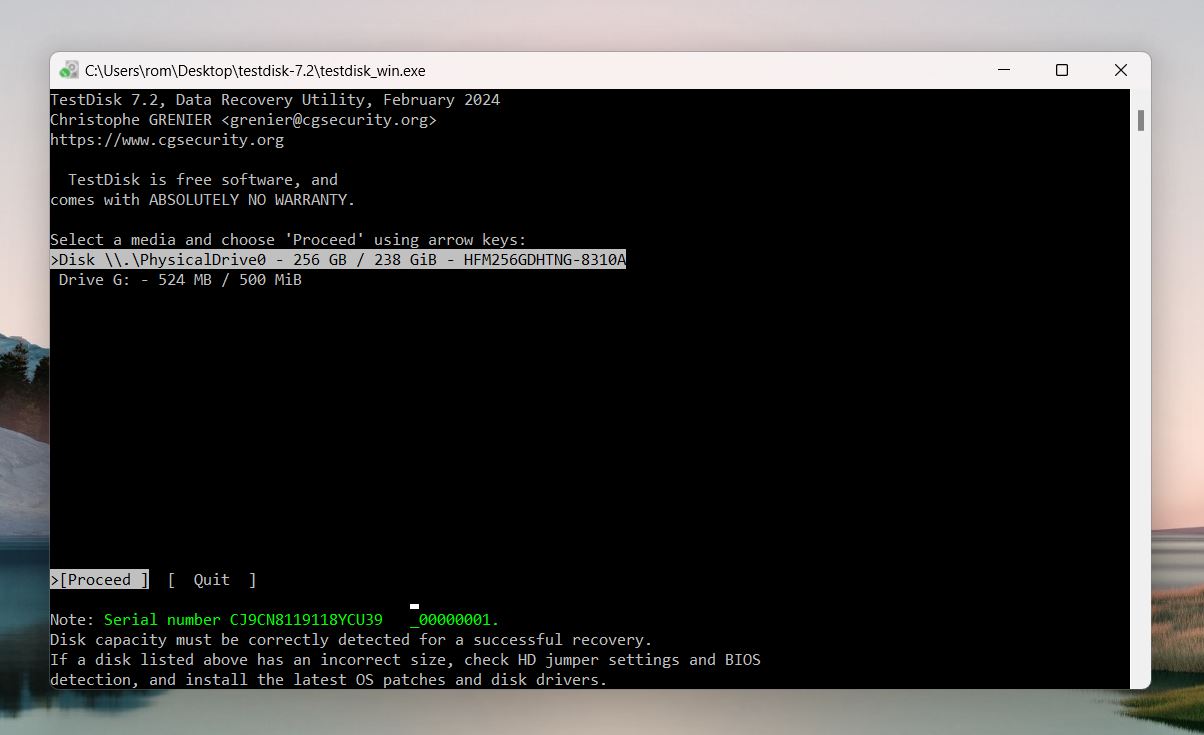1204x735 pixels.
Task: Click the TestDisk app icon in title bar
Action: (69, 70)
